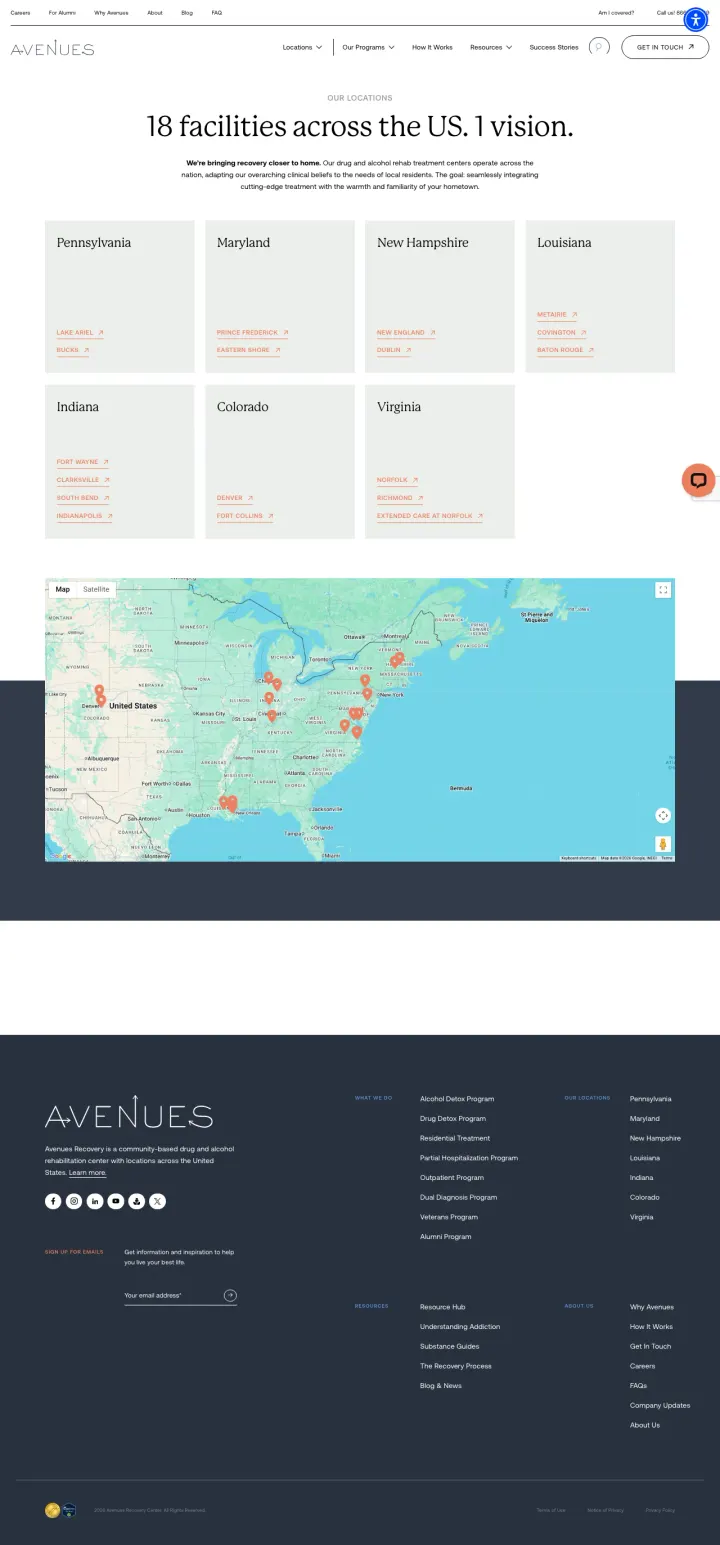Open Avenues X (Twitter) icon
Image resolution: width=720 pixels, height=1545 pixels.
tap(158, 1201)
